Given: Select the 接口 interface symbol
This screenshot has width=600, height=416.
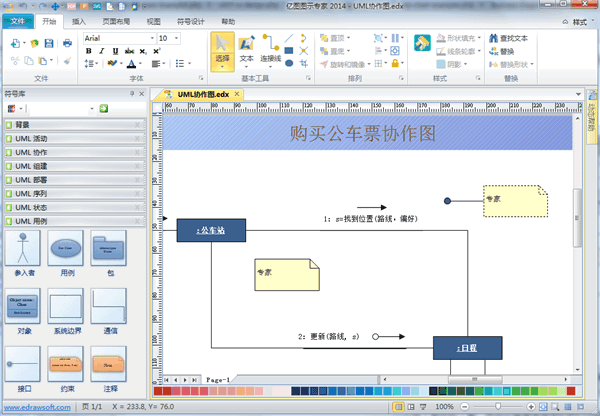Looking at the screenshot, I should point(23,364).
